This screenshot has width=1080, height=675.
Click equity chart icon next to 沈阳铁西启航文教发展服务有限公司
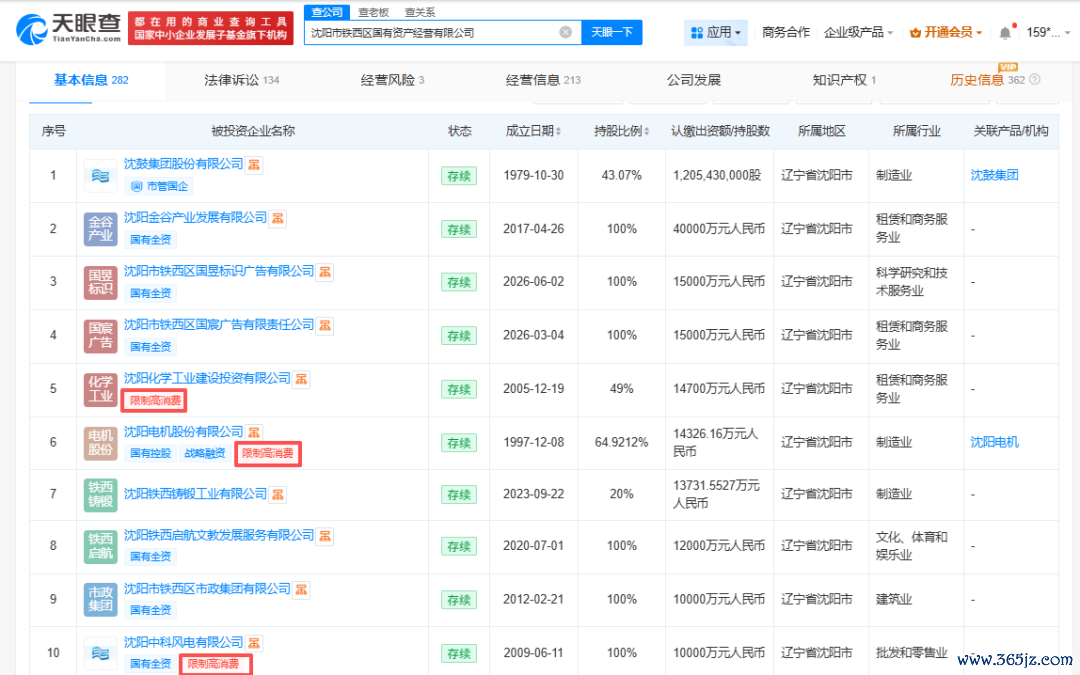point(325,536)
